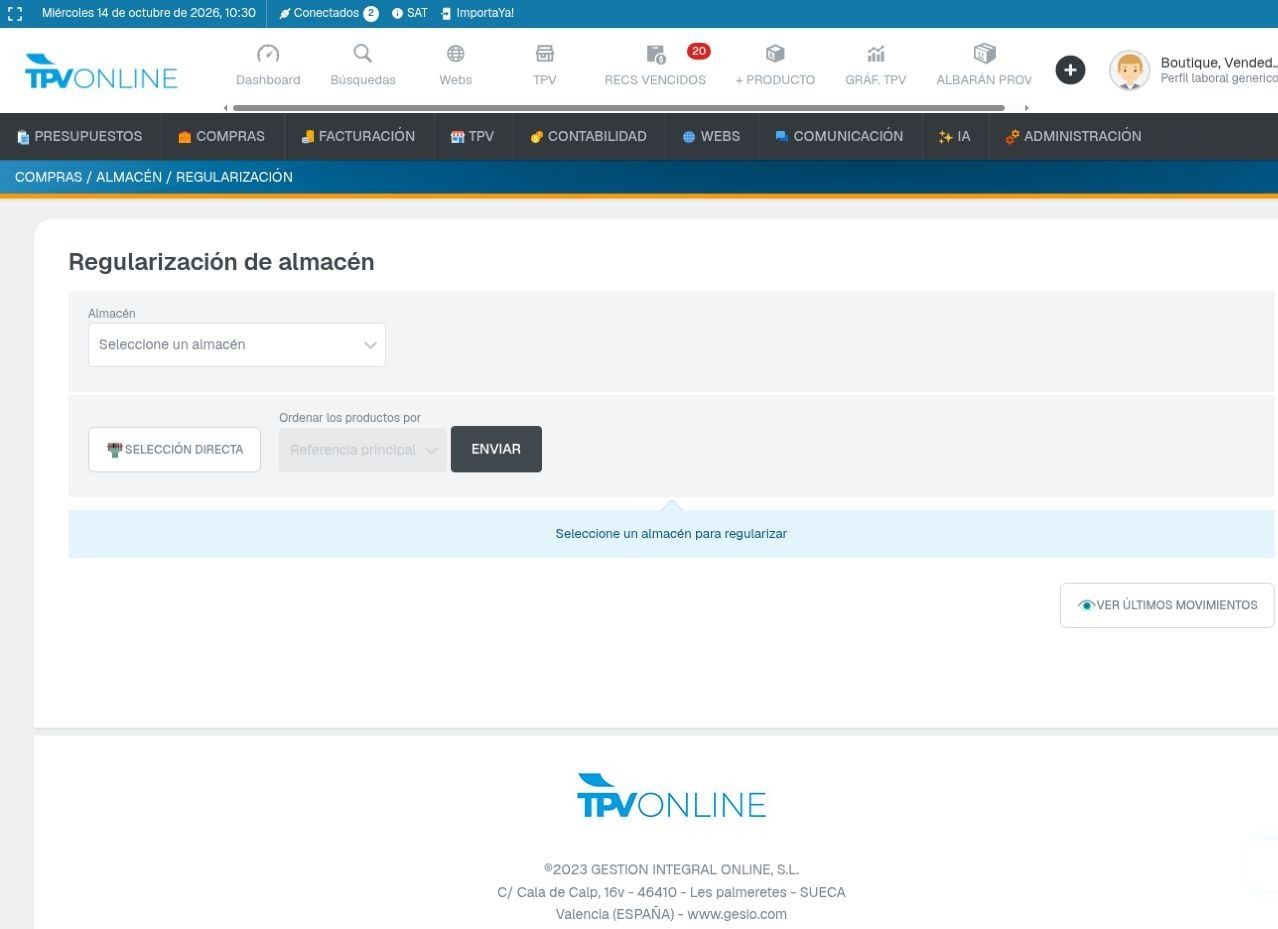
Task: Open the GRÁF. TPV chart icon
Action: tap(876, 54)
